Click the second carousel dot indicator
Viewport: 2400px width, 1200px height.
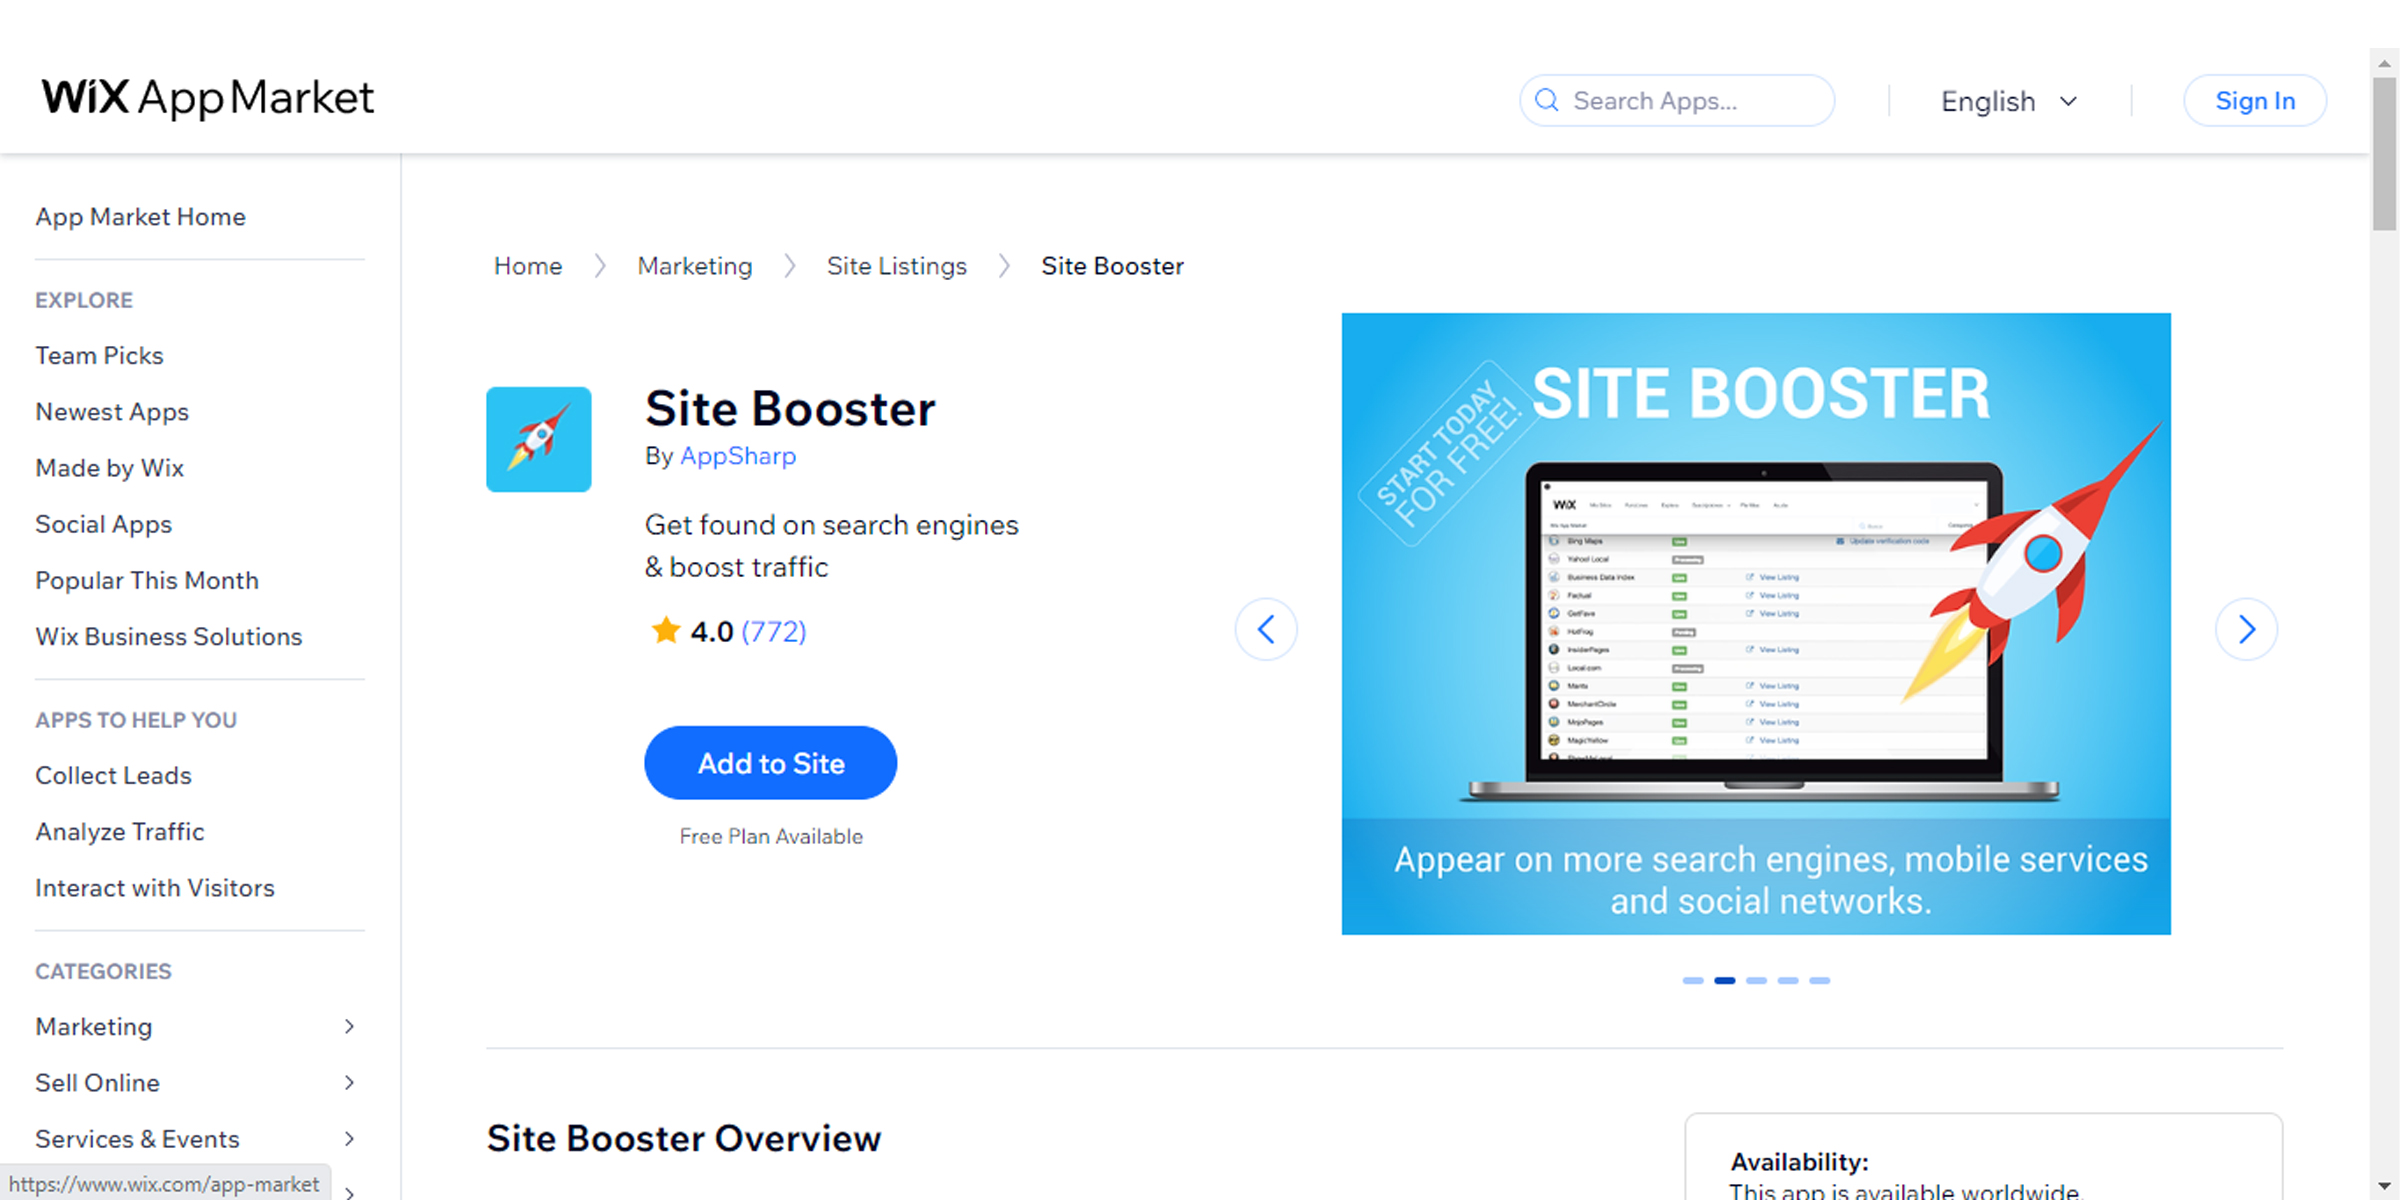1725,981
